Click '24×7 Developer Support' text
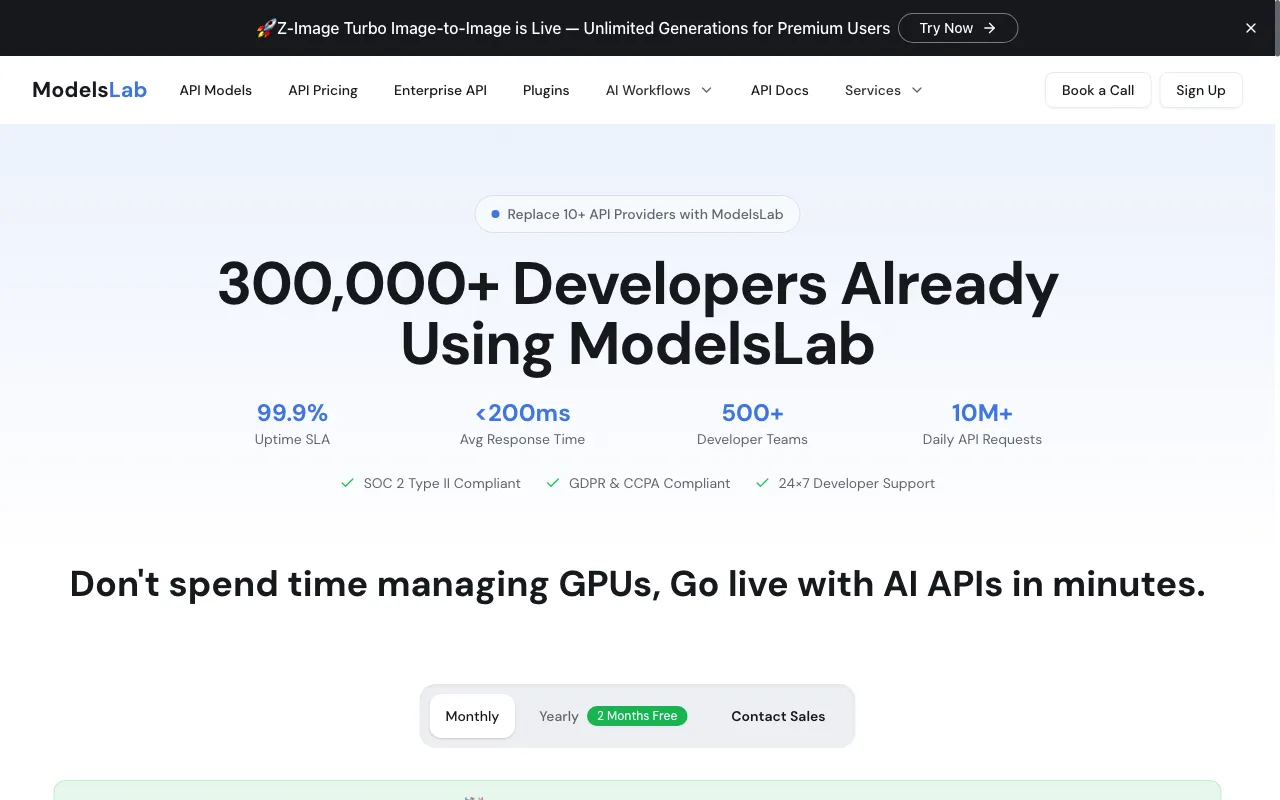Screen dimensions: 1280x800 pos(857,483)
